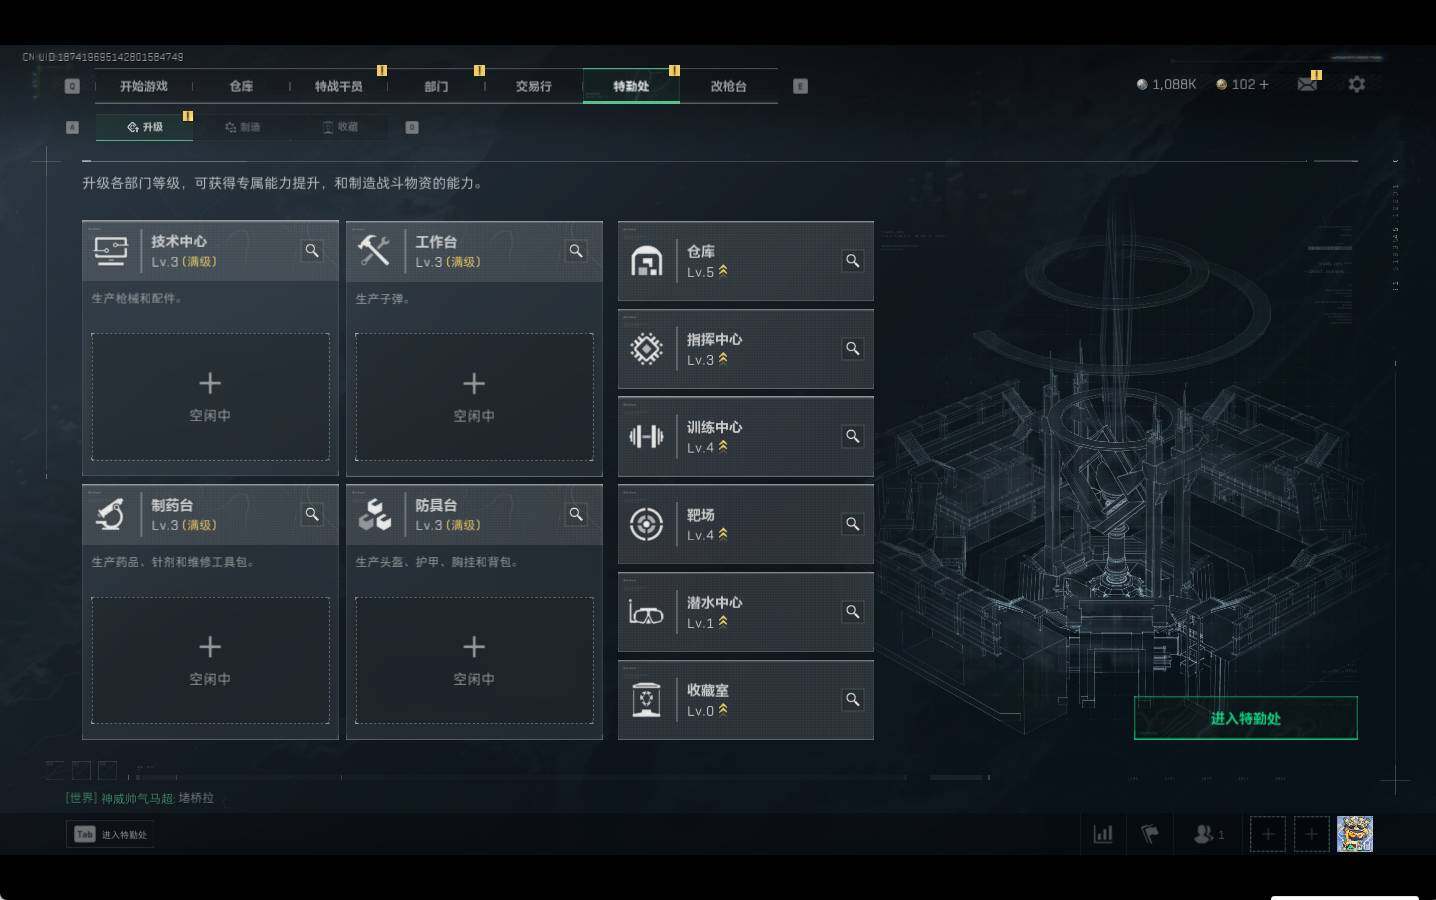Click the flag icon in bottom bar

1151,834
